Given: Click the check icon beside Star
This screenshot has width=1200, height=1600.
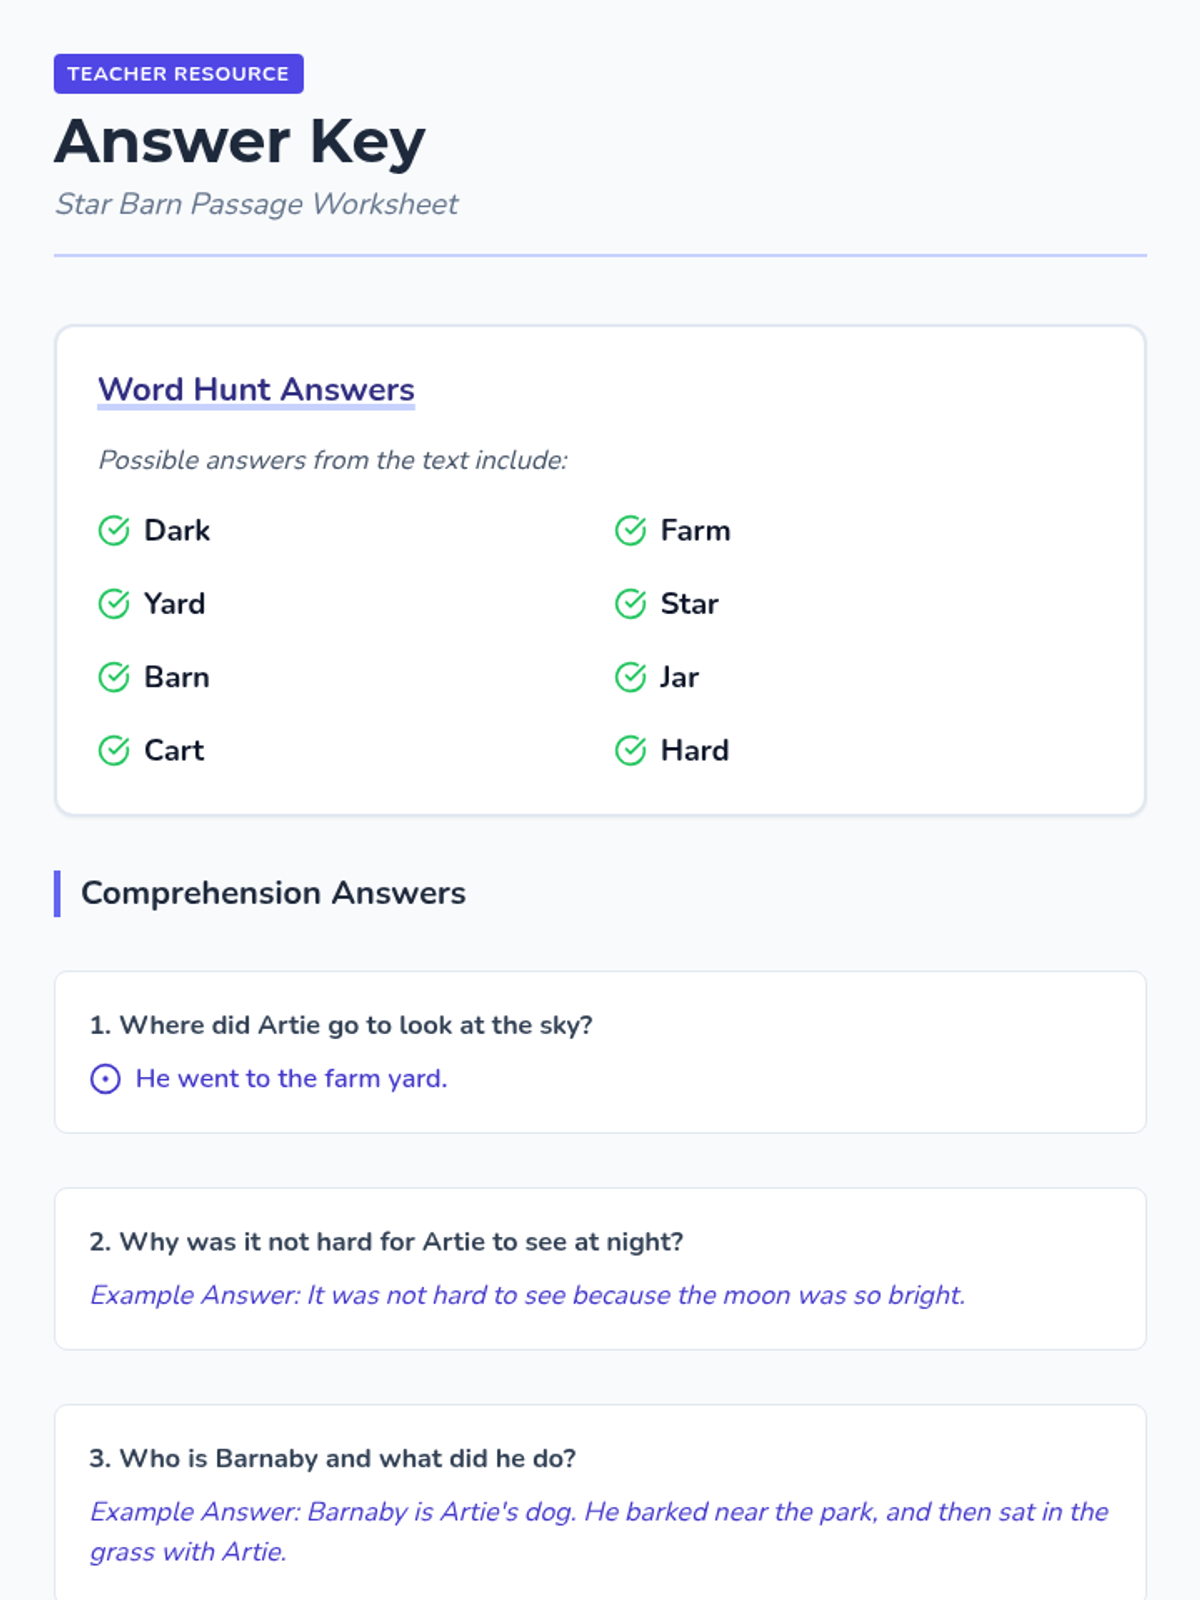Looking at the screenshot, I should coord(630,604).
